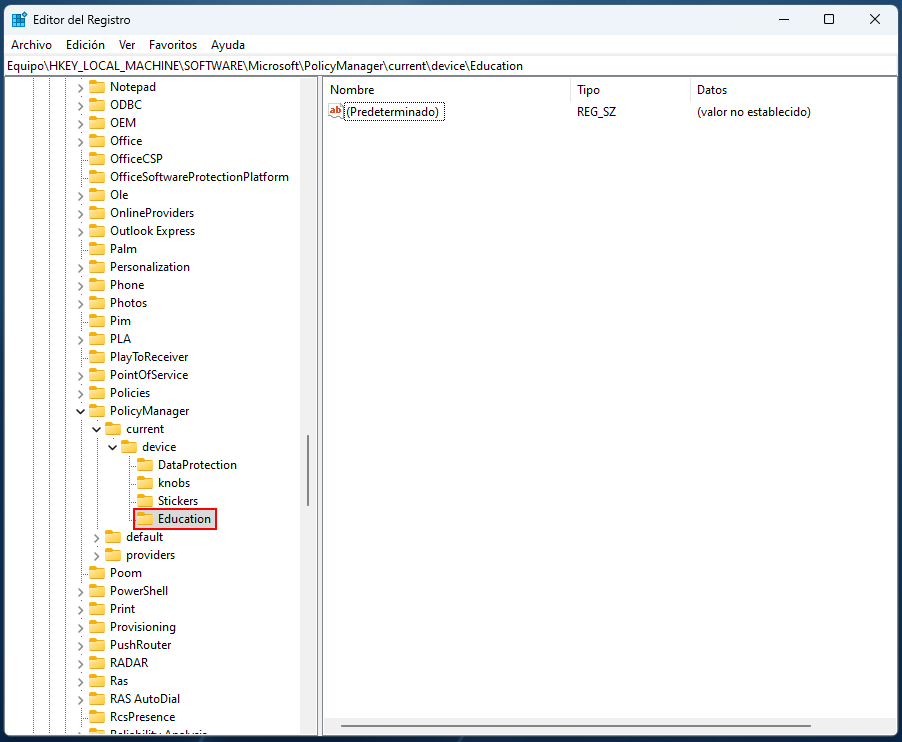Image resolution: width=902 pixels, height=742 pixels.
Task: Click the Education folder icon
Action: coord(145,519)
